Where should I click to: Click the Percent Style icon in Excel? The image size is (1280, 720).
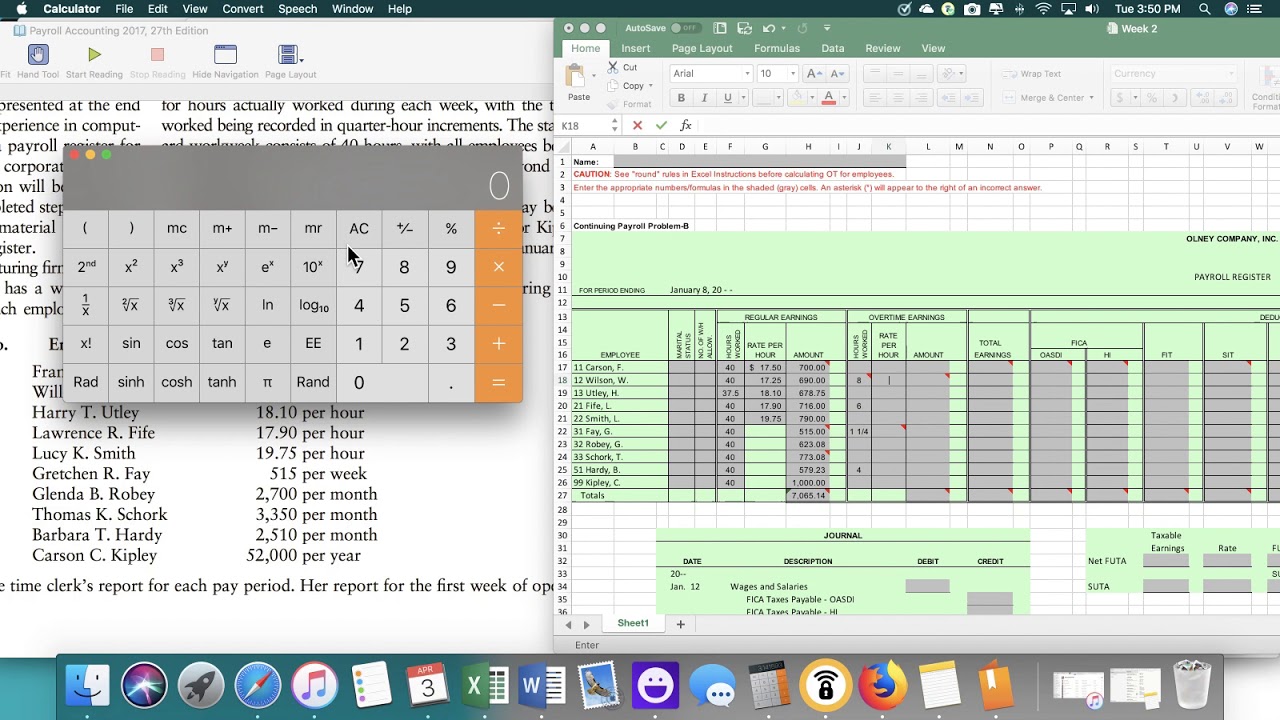click(x=1152, y=98)
